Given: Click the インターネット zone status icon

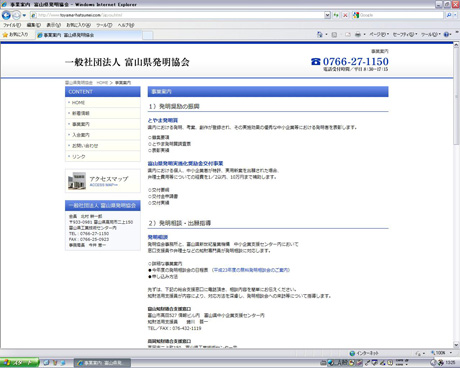Looking at the screenshot, I should [x=352, y=353].
